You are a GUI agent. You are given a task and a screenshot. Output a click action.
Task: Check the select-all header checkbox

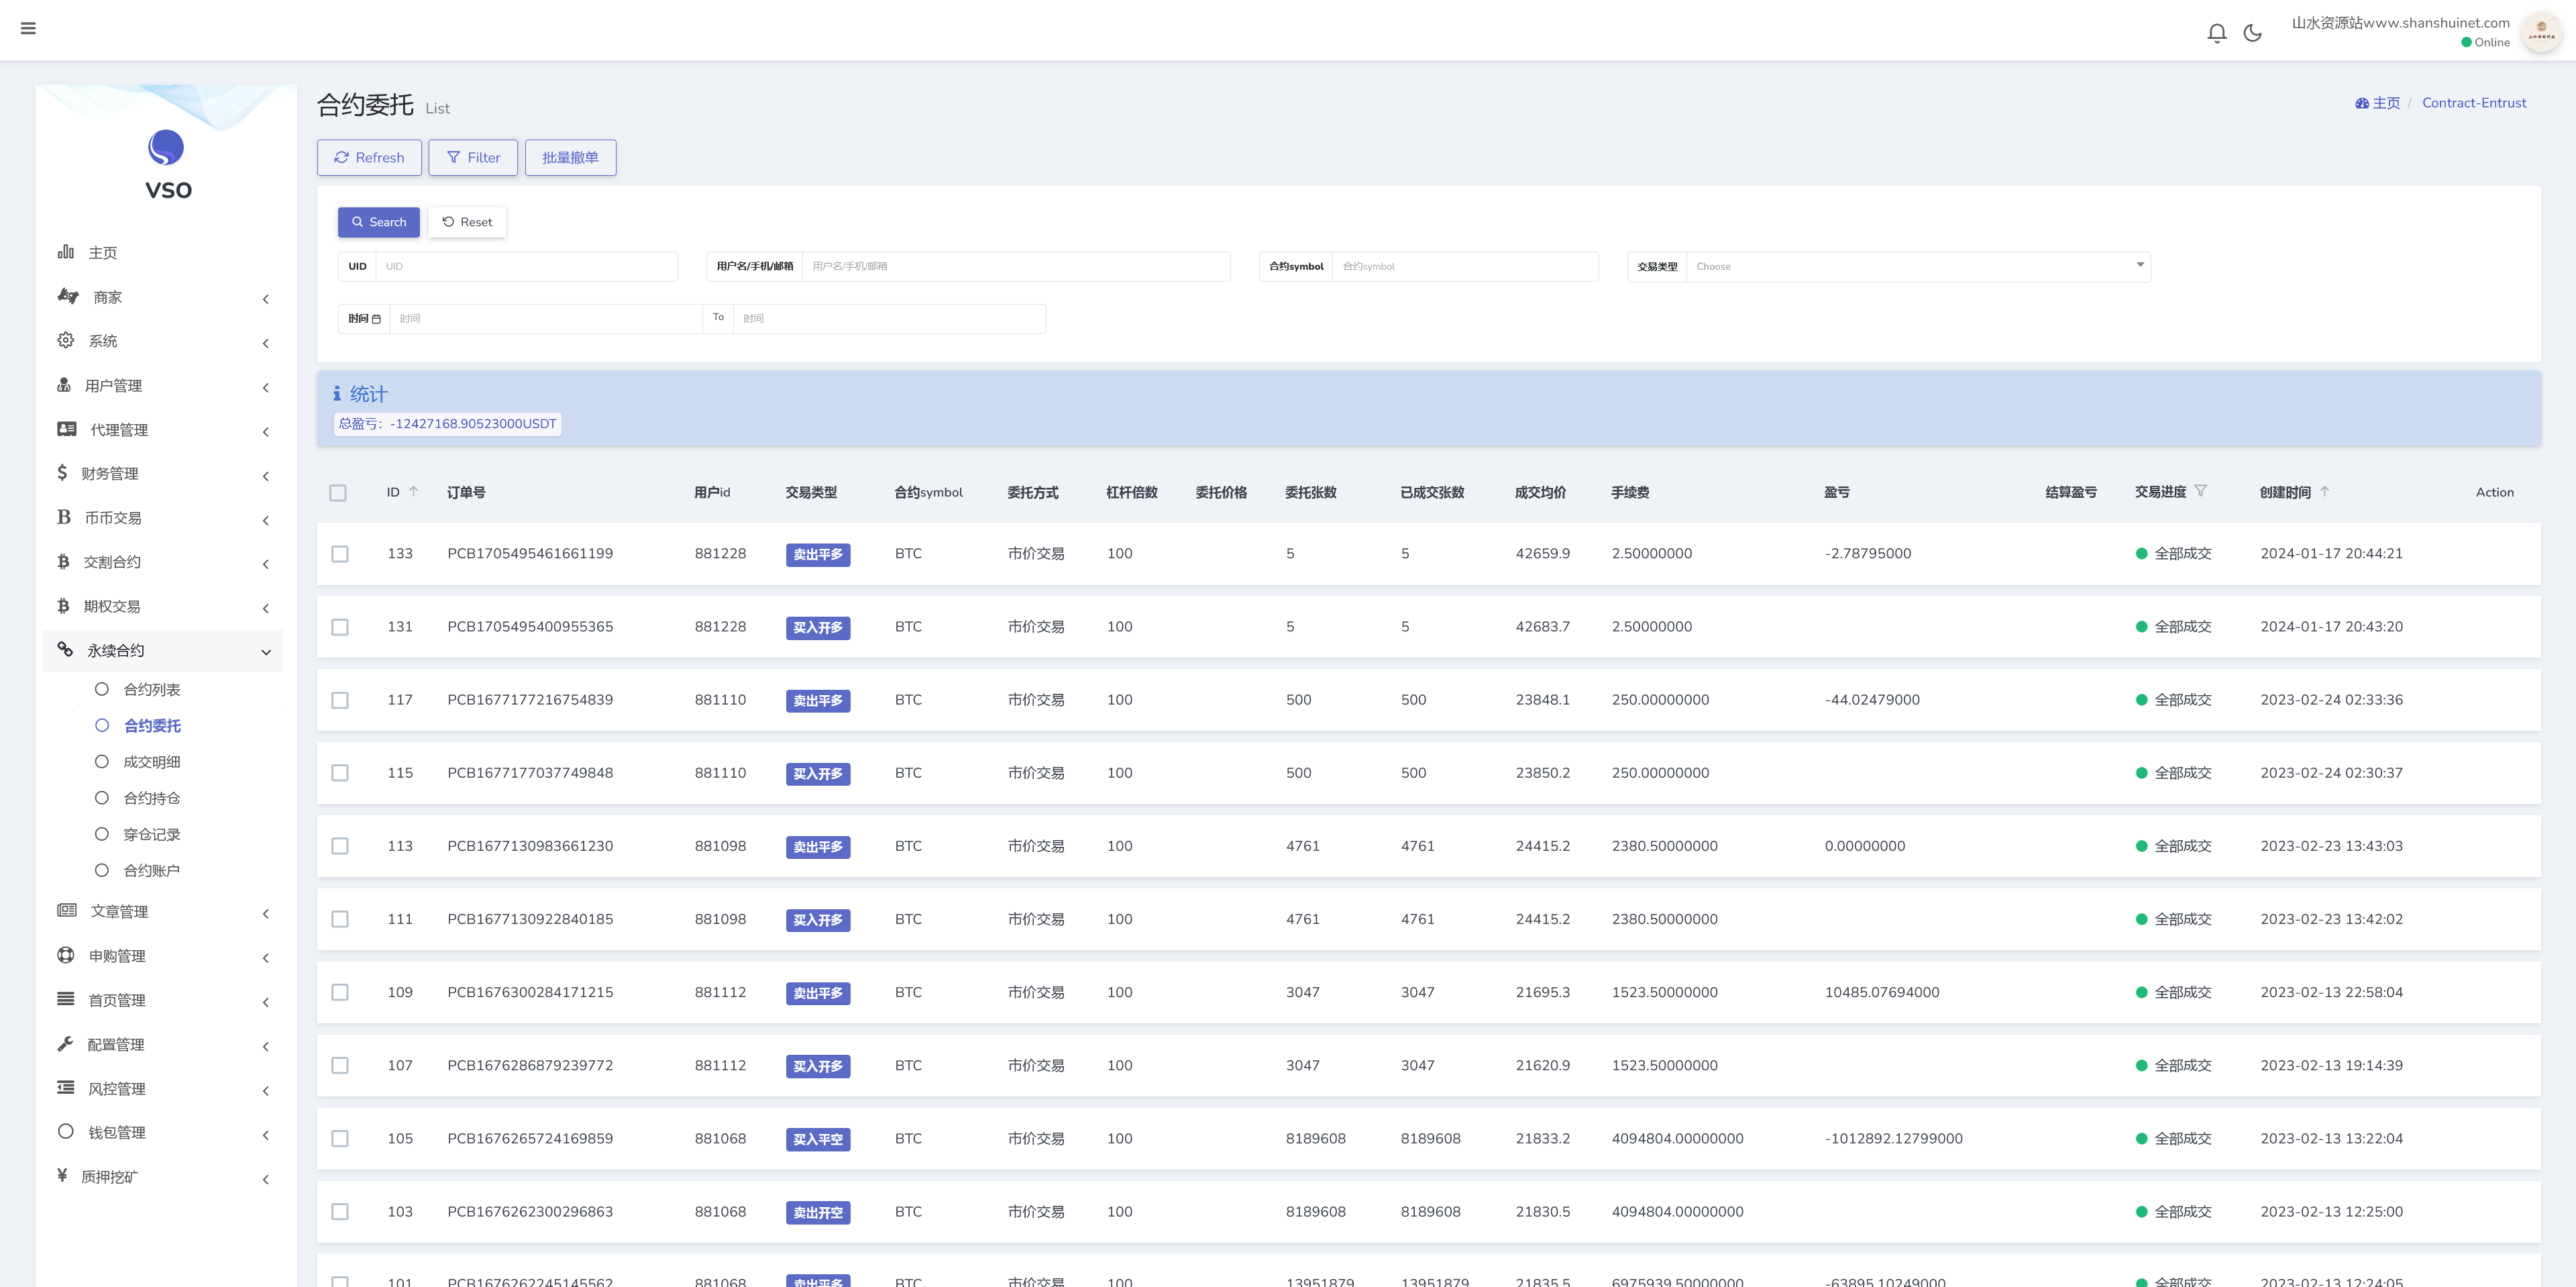click(x=338, y=493)
